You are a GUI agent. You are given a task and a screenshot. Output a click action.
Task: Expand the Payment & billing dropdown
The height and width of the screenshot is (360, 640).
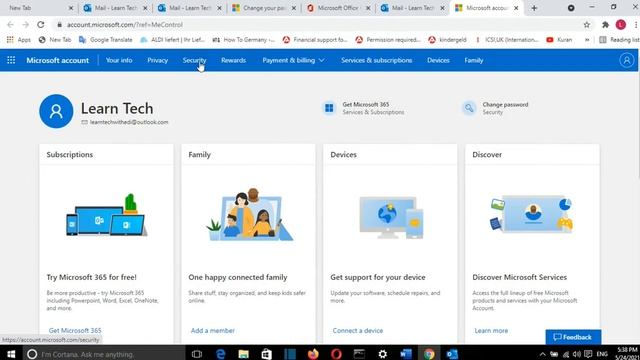click(x=293, y=60)
